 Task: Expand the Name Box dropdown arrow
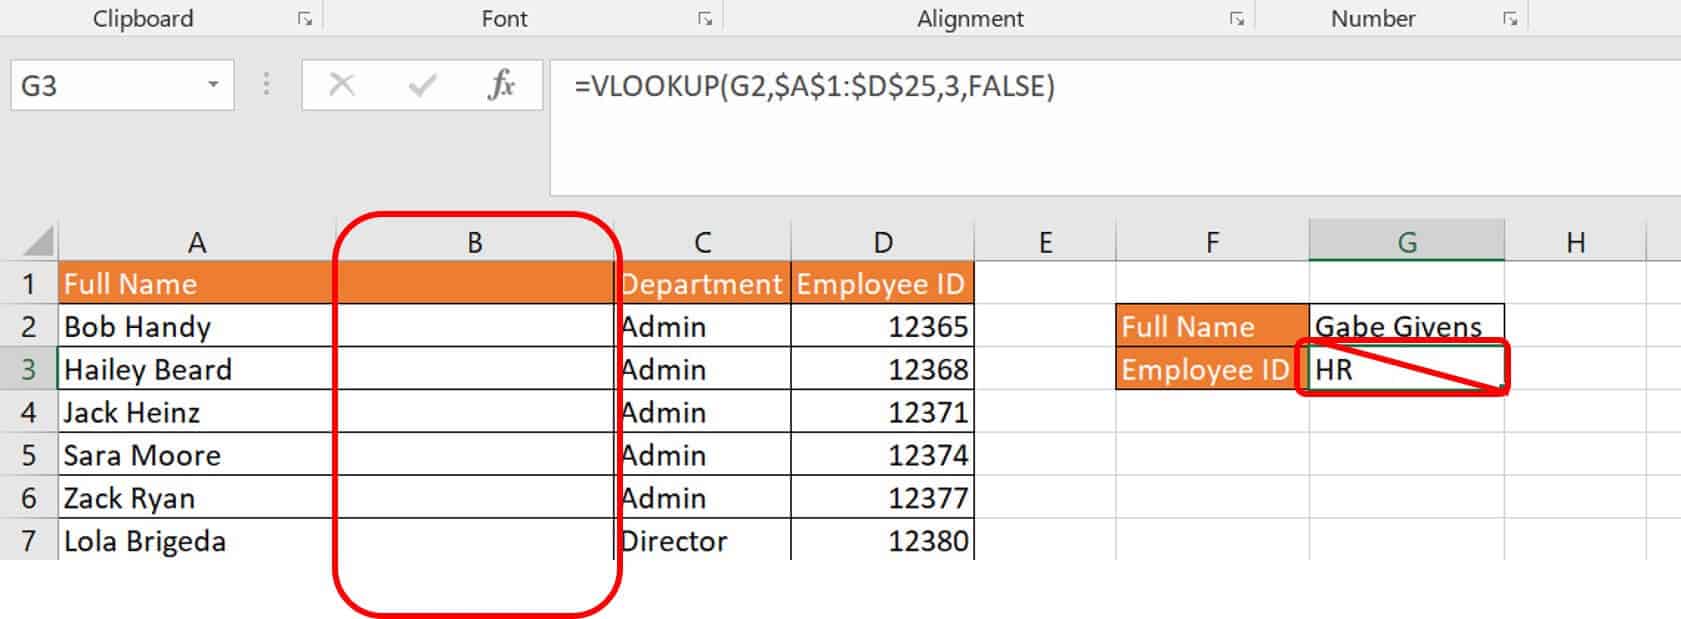[213, 85]
